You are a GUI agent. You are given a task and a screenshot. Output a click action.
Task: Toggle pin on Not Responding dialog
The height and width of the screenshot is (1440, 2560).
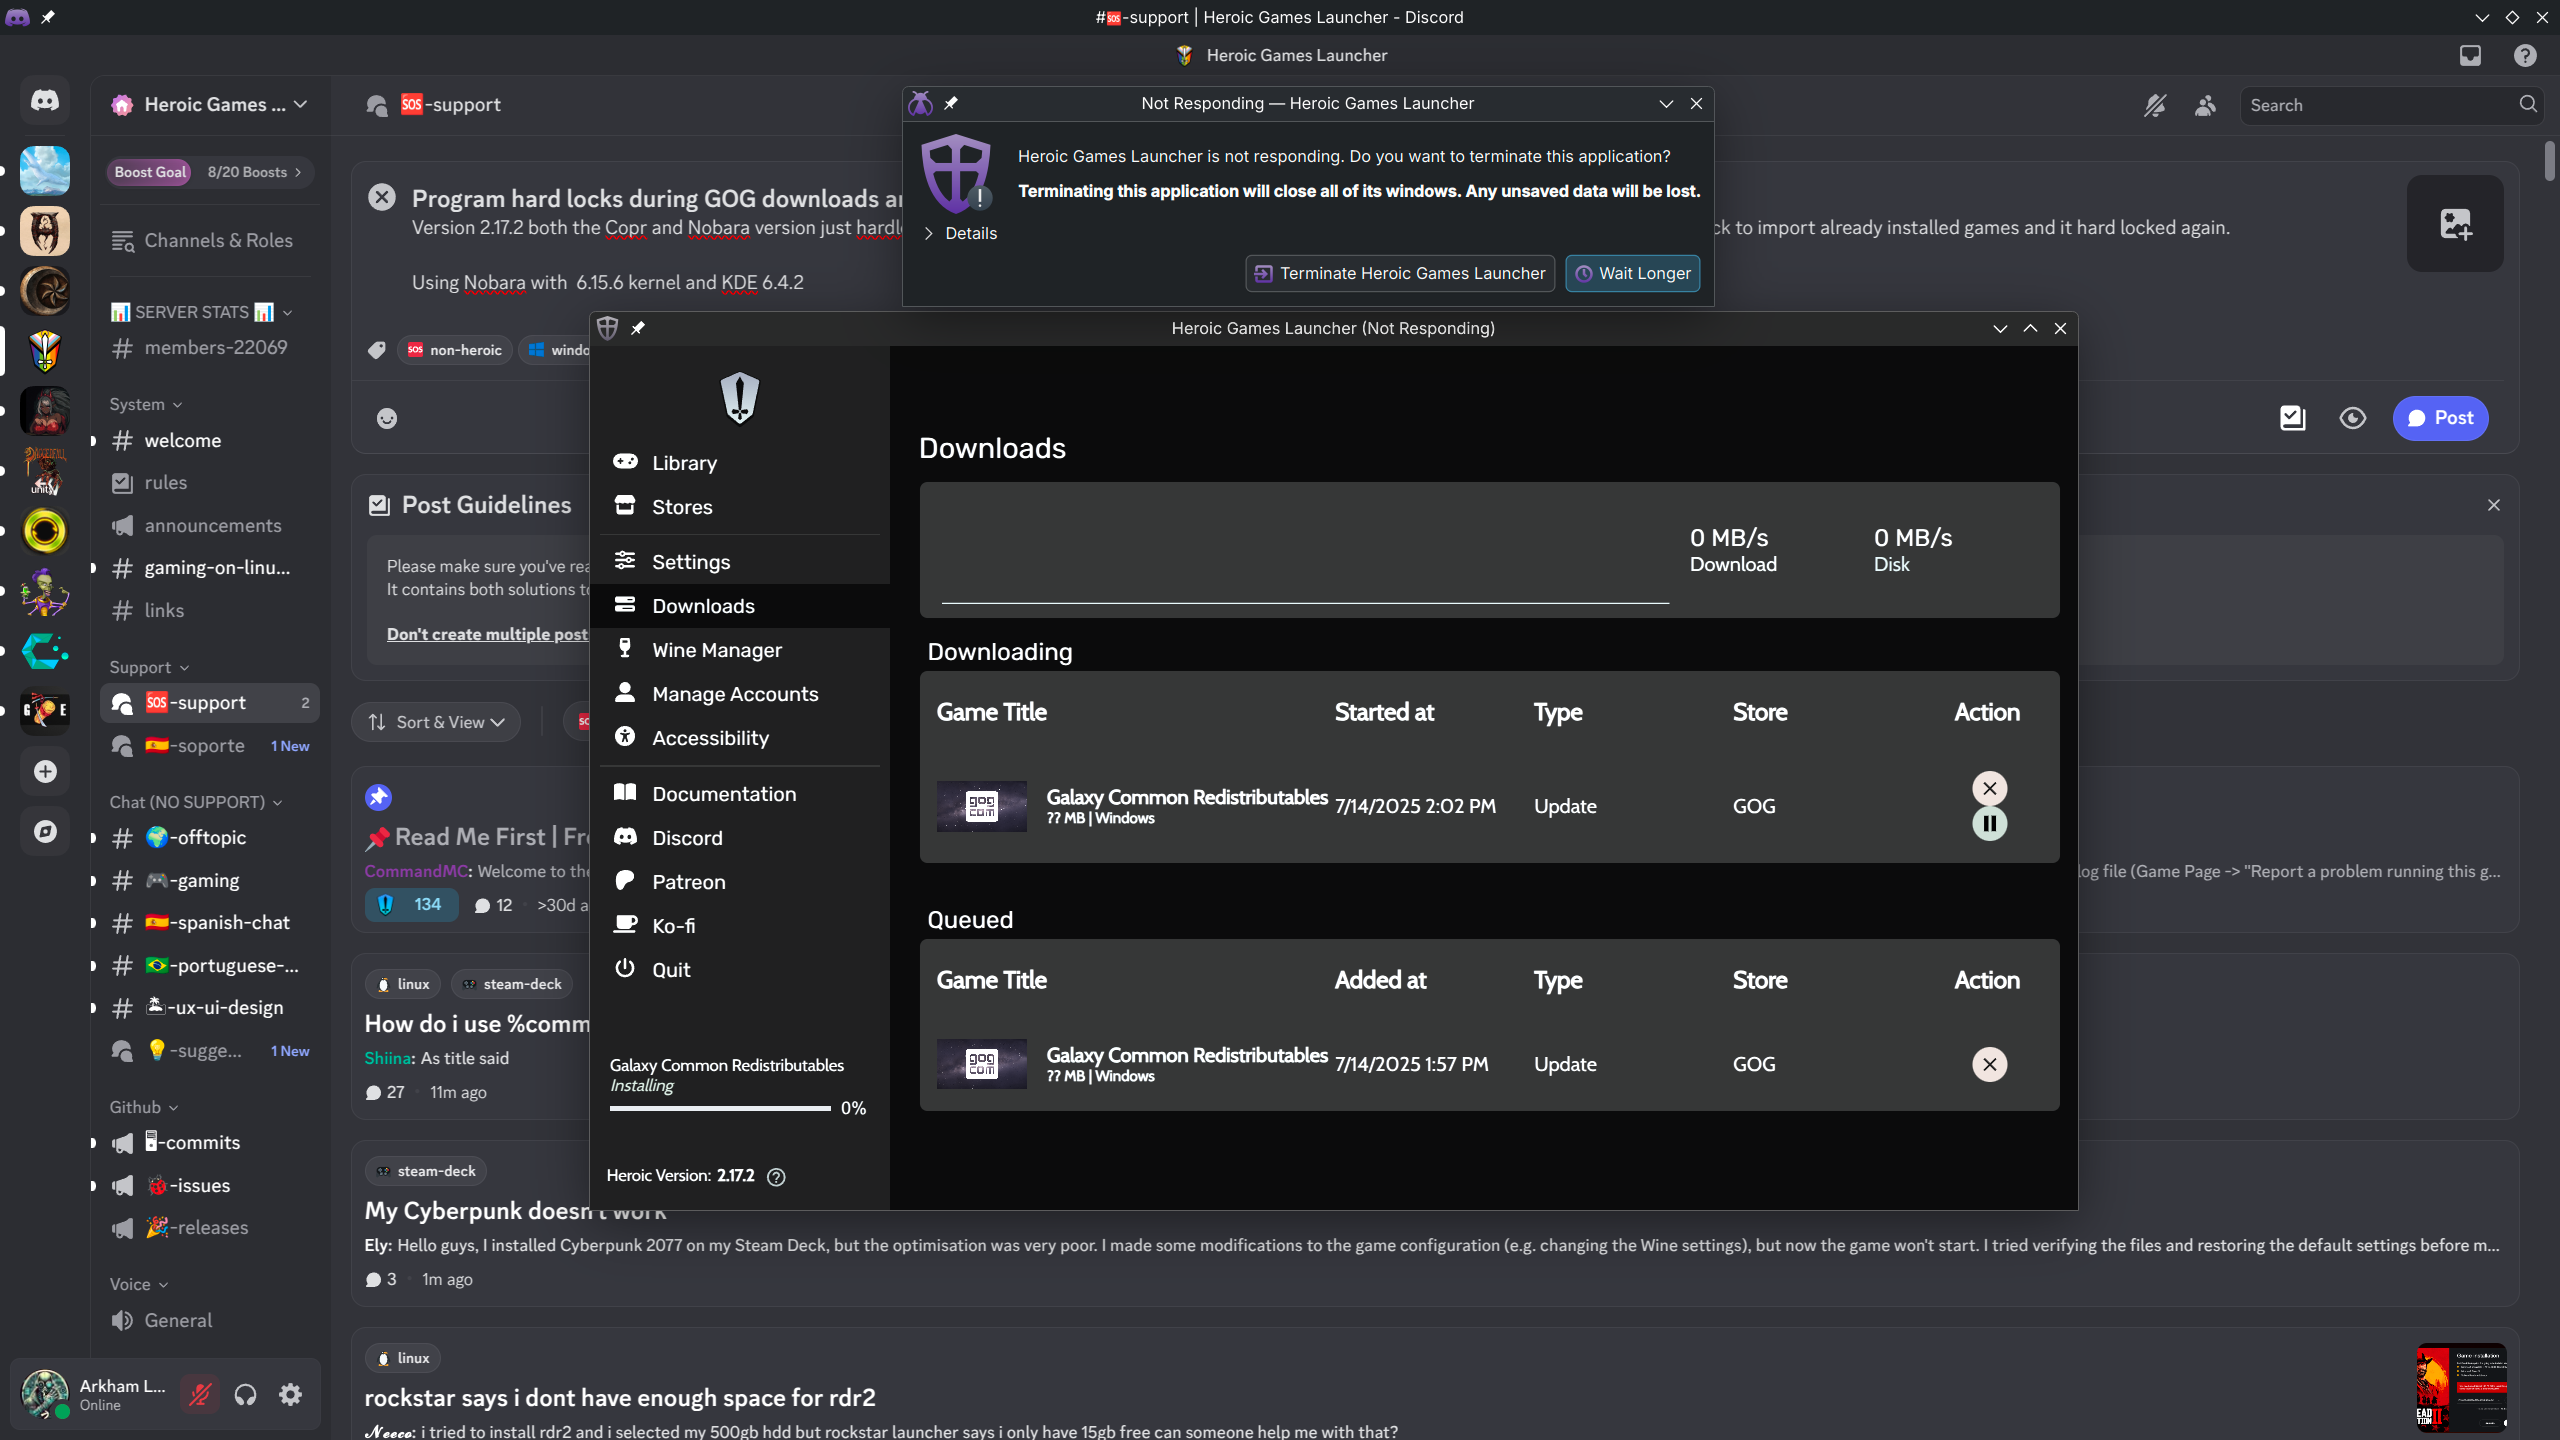tap(951, 103)
